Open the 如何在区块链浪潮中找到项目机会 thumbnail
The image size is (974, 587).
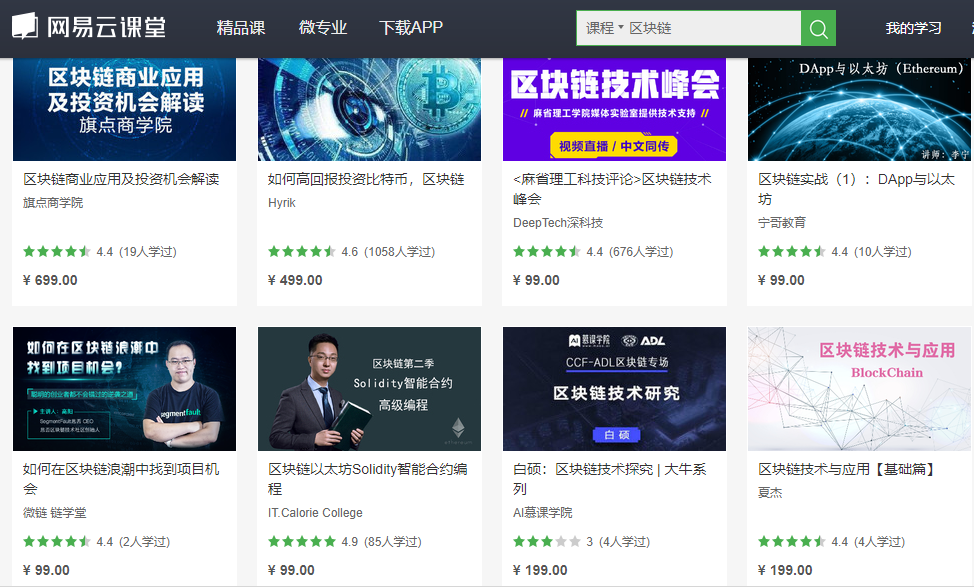(x=124, y=389)
